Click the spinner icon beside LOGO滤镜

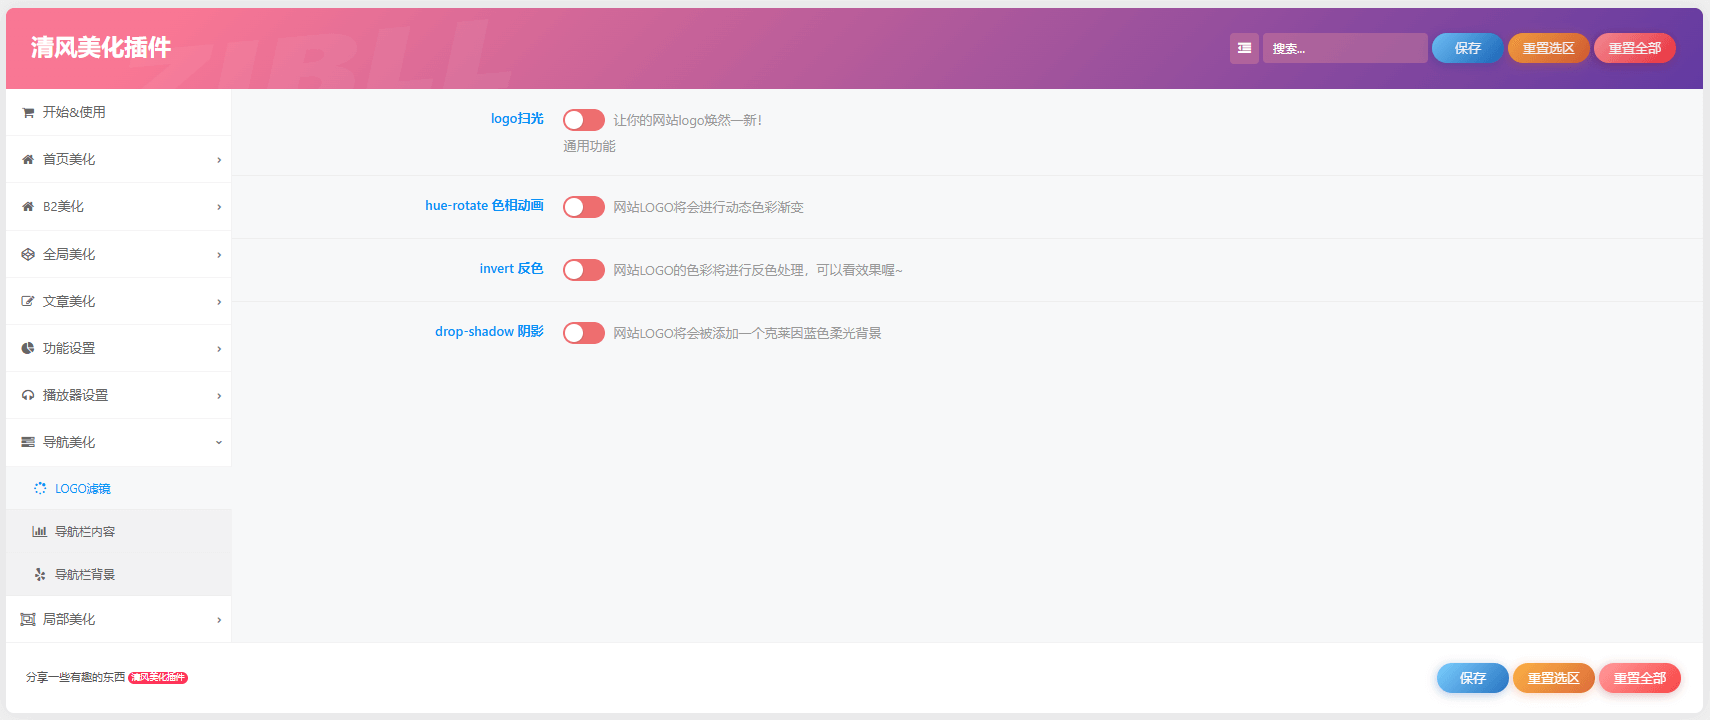(40, 489)
